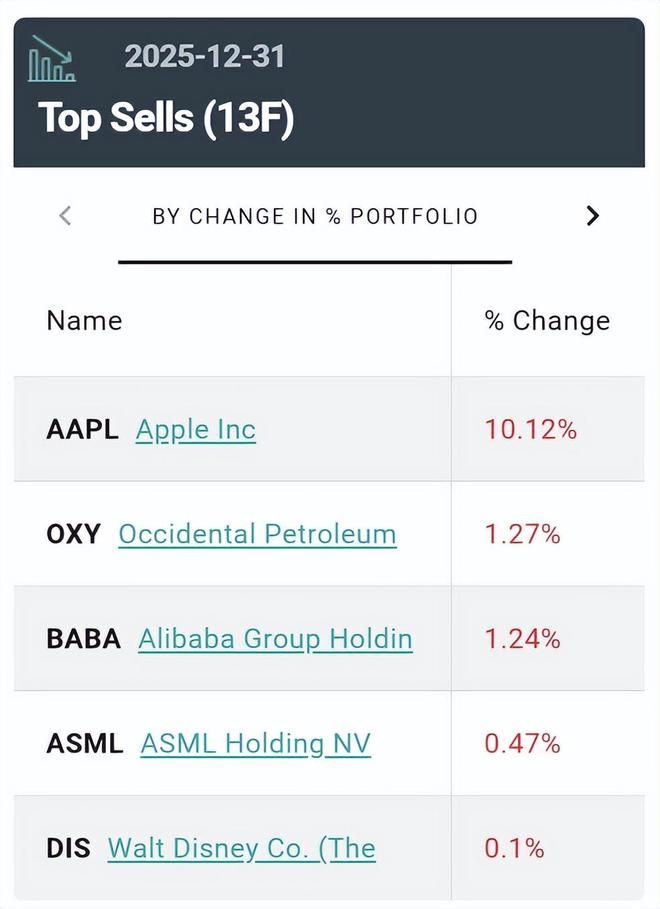660x909 pixels.
Task: Click the 0.47% change value for ASML
Action: 522,743
